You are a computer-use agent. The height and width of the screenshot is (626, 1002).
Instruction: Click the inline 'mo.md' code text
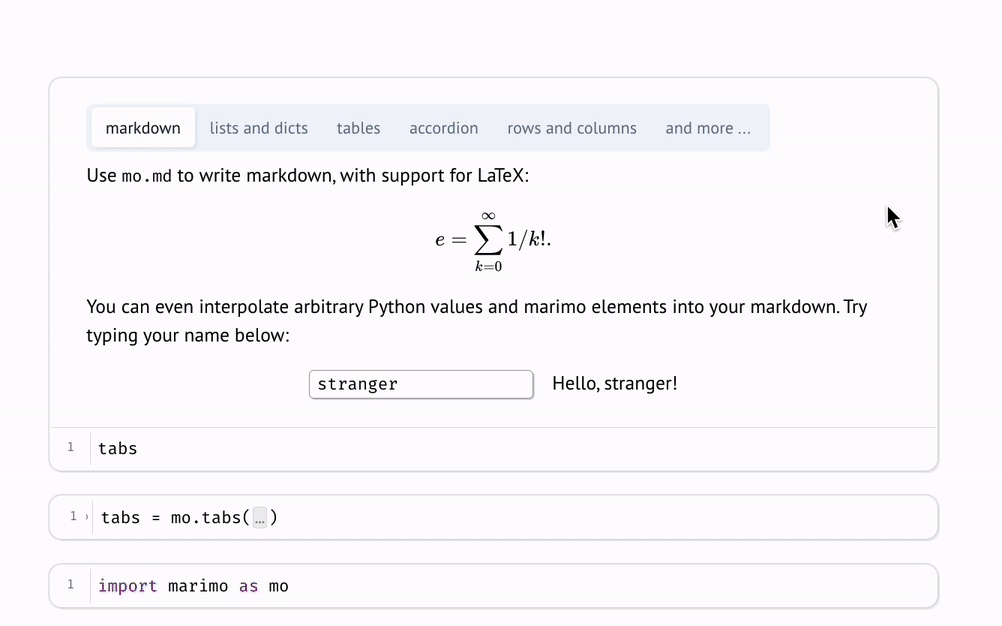click(147, 176)
